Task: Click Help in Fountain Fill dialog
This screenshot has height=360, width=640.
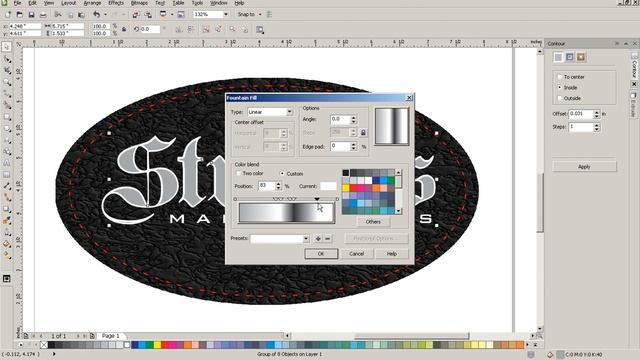Action: [x=392, y=253]
